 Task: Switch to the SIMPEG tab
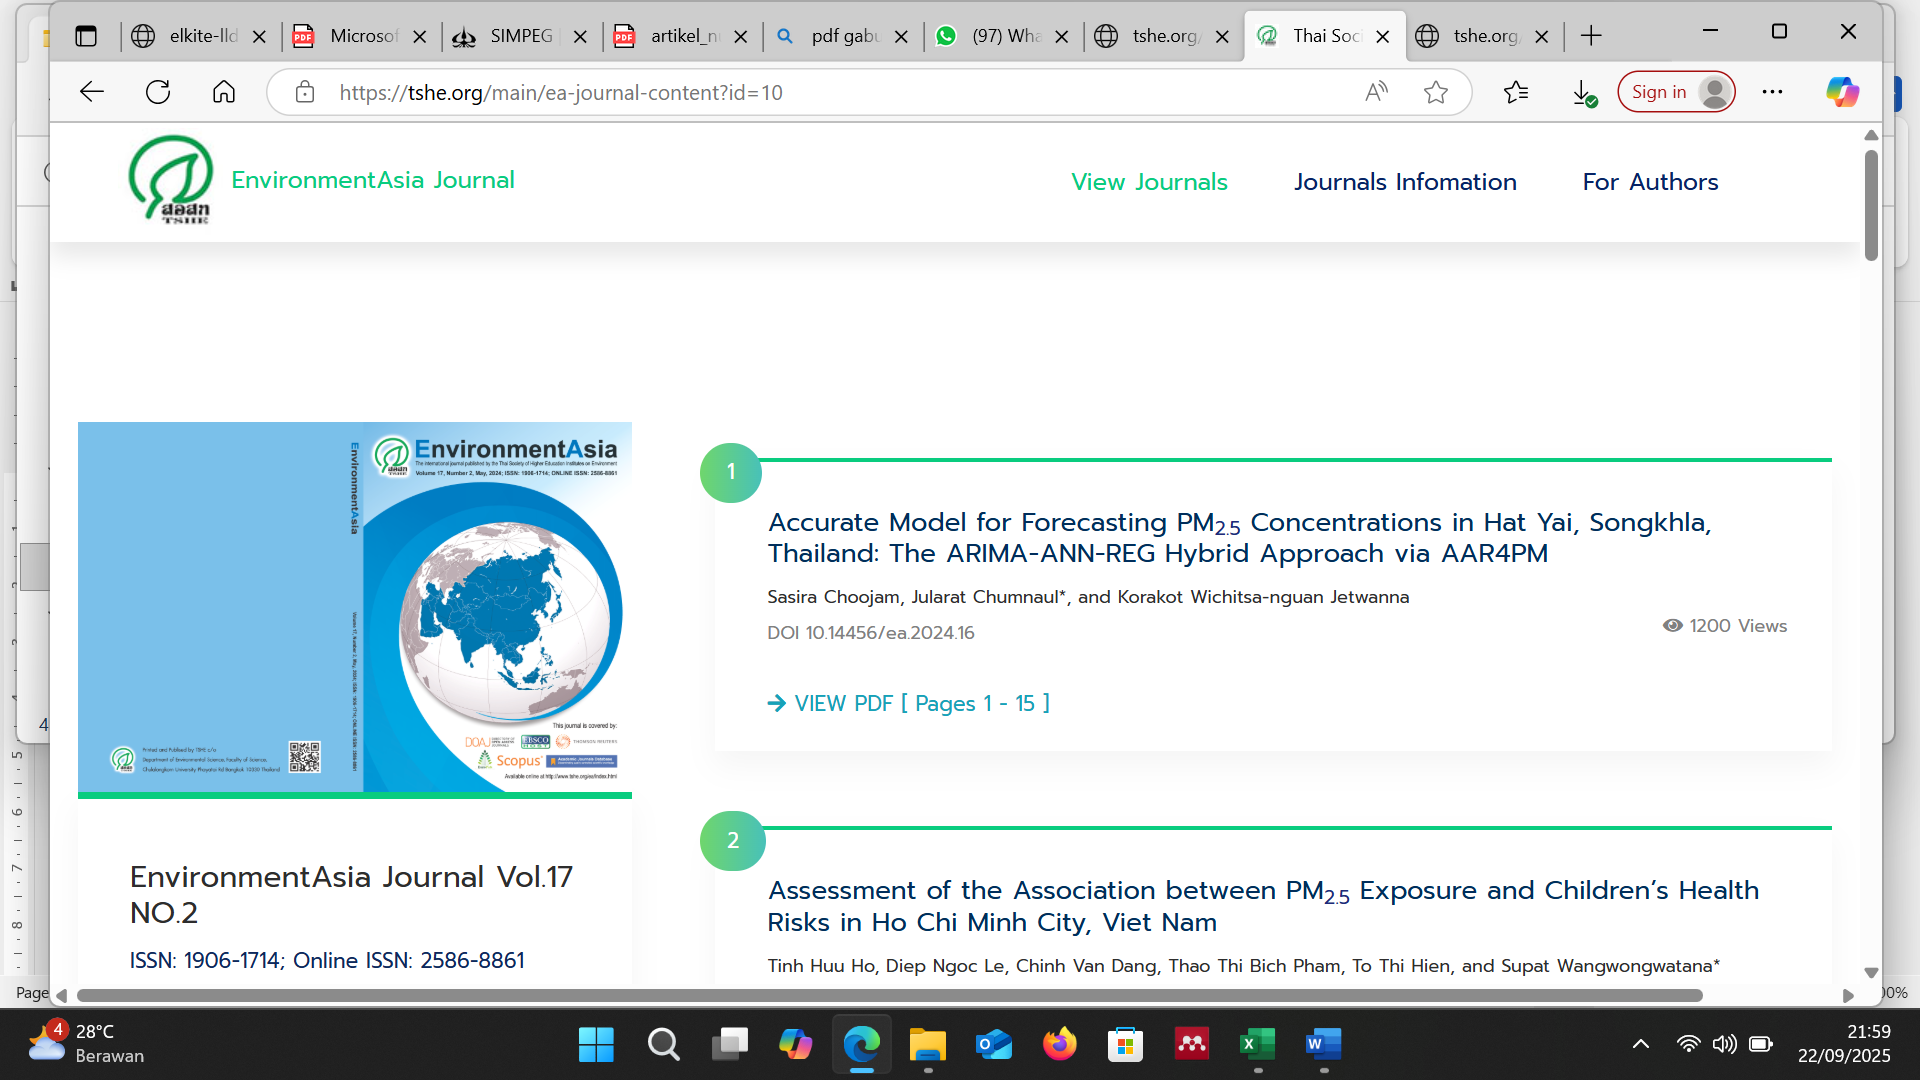[520, 36]
